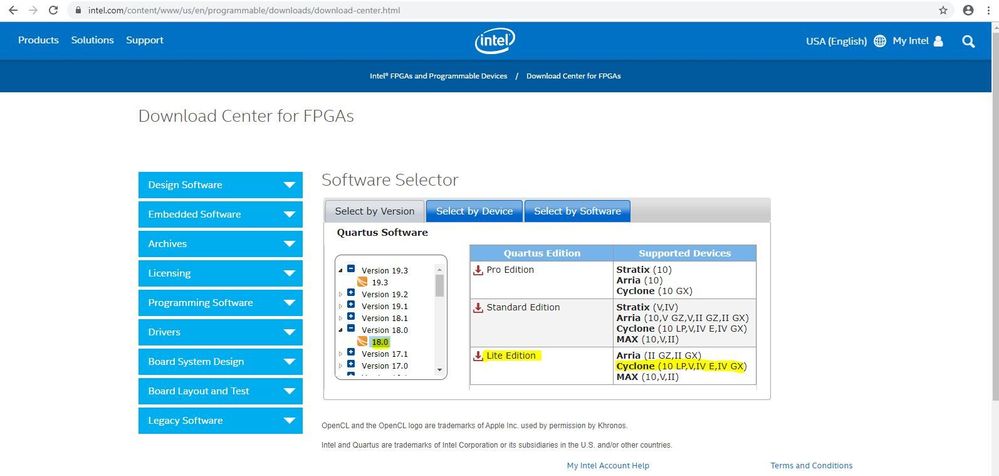This screenshot has height=476, width=999.
Task: Click the plus box icon of Version 17.1
Action: pyautogui.click(x=350, y=352)
